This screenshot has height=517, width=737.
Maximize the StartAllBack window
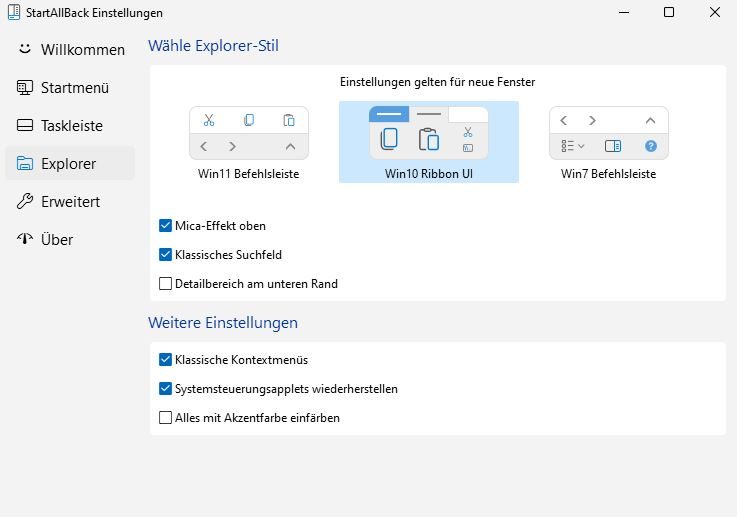tap(669, 12)
